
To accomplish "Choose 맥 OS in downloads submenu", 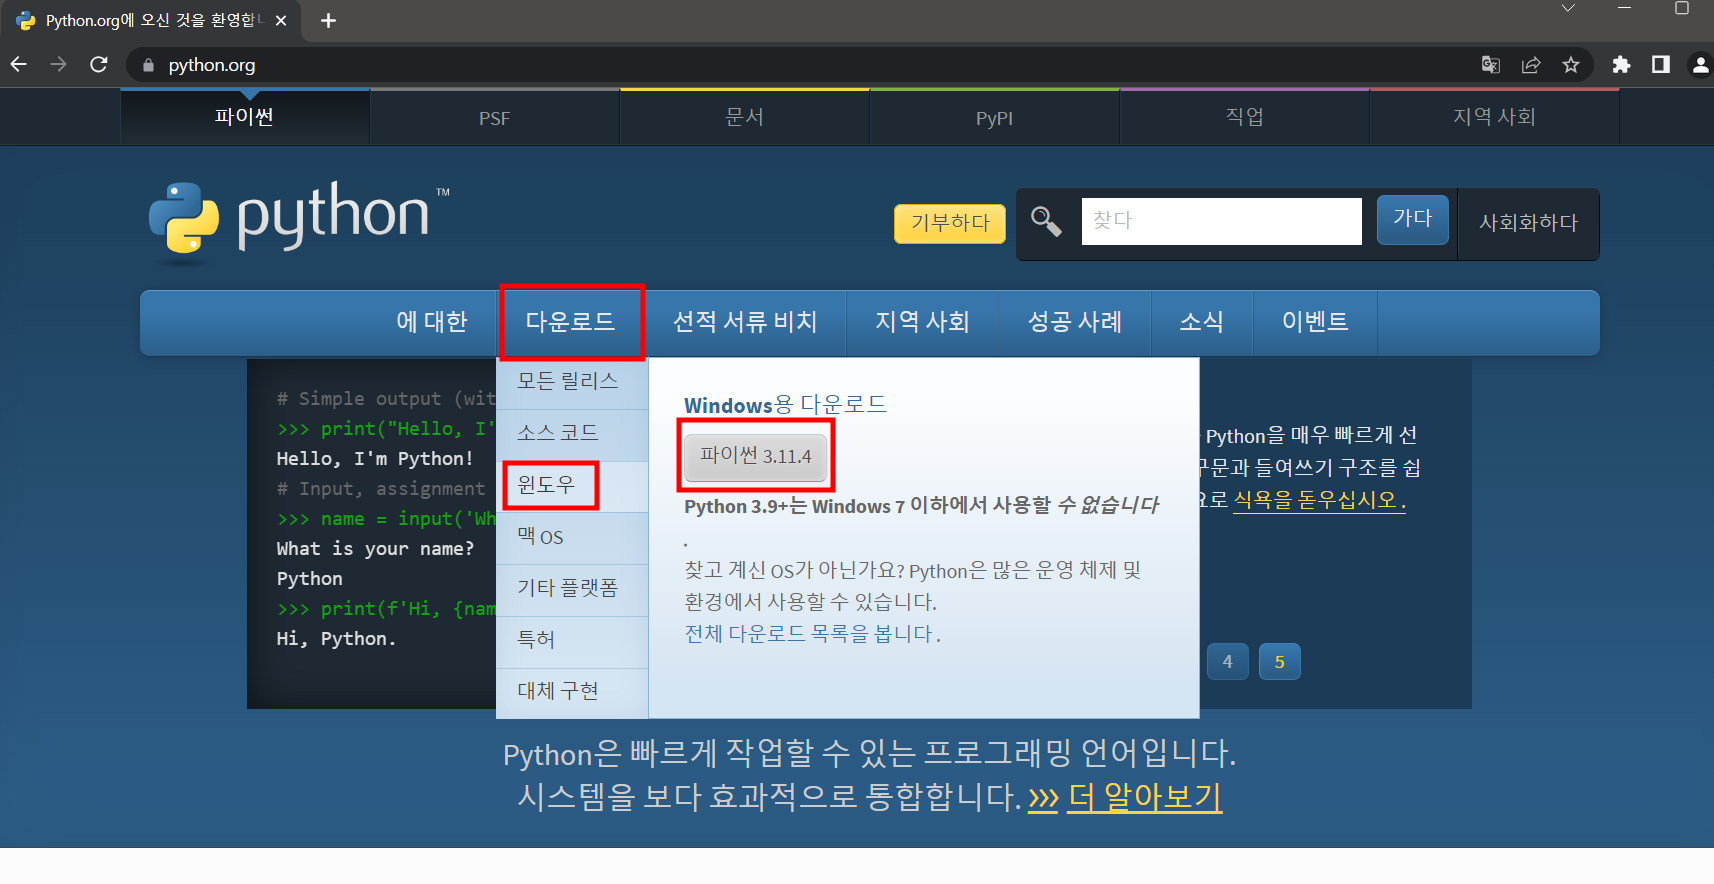I will [572, 538].
